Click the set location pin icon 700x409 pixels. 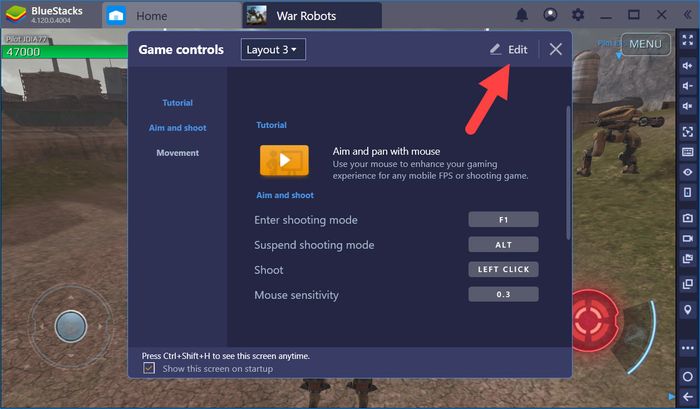[688, 309]
